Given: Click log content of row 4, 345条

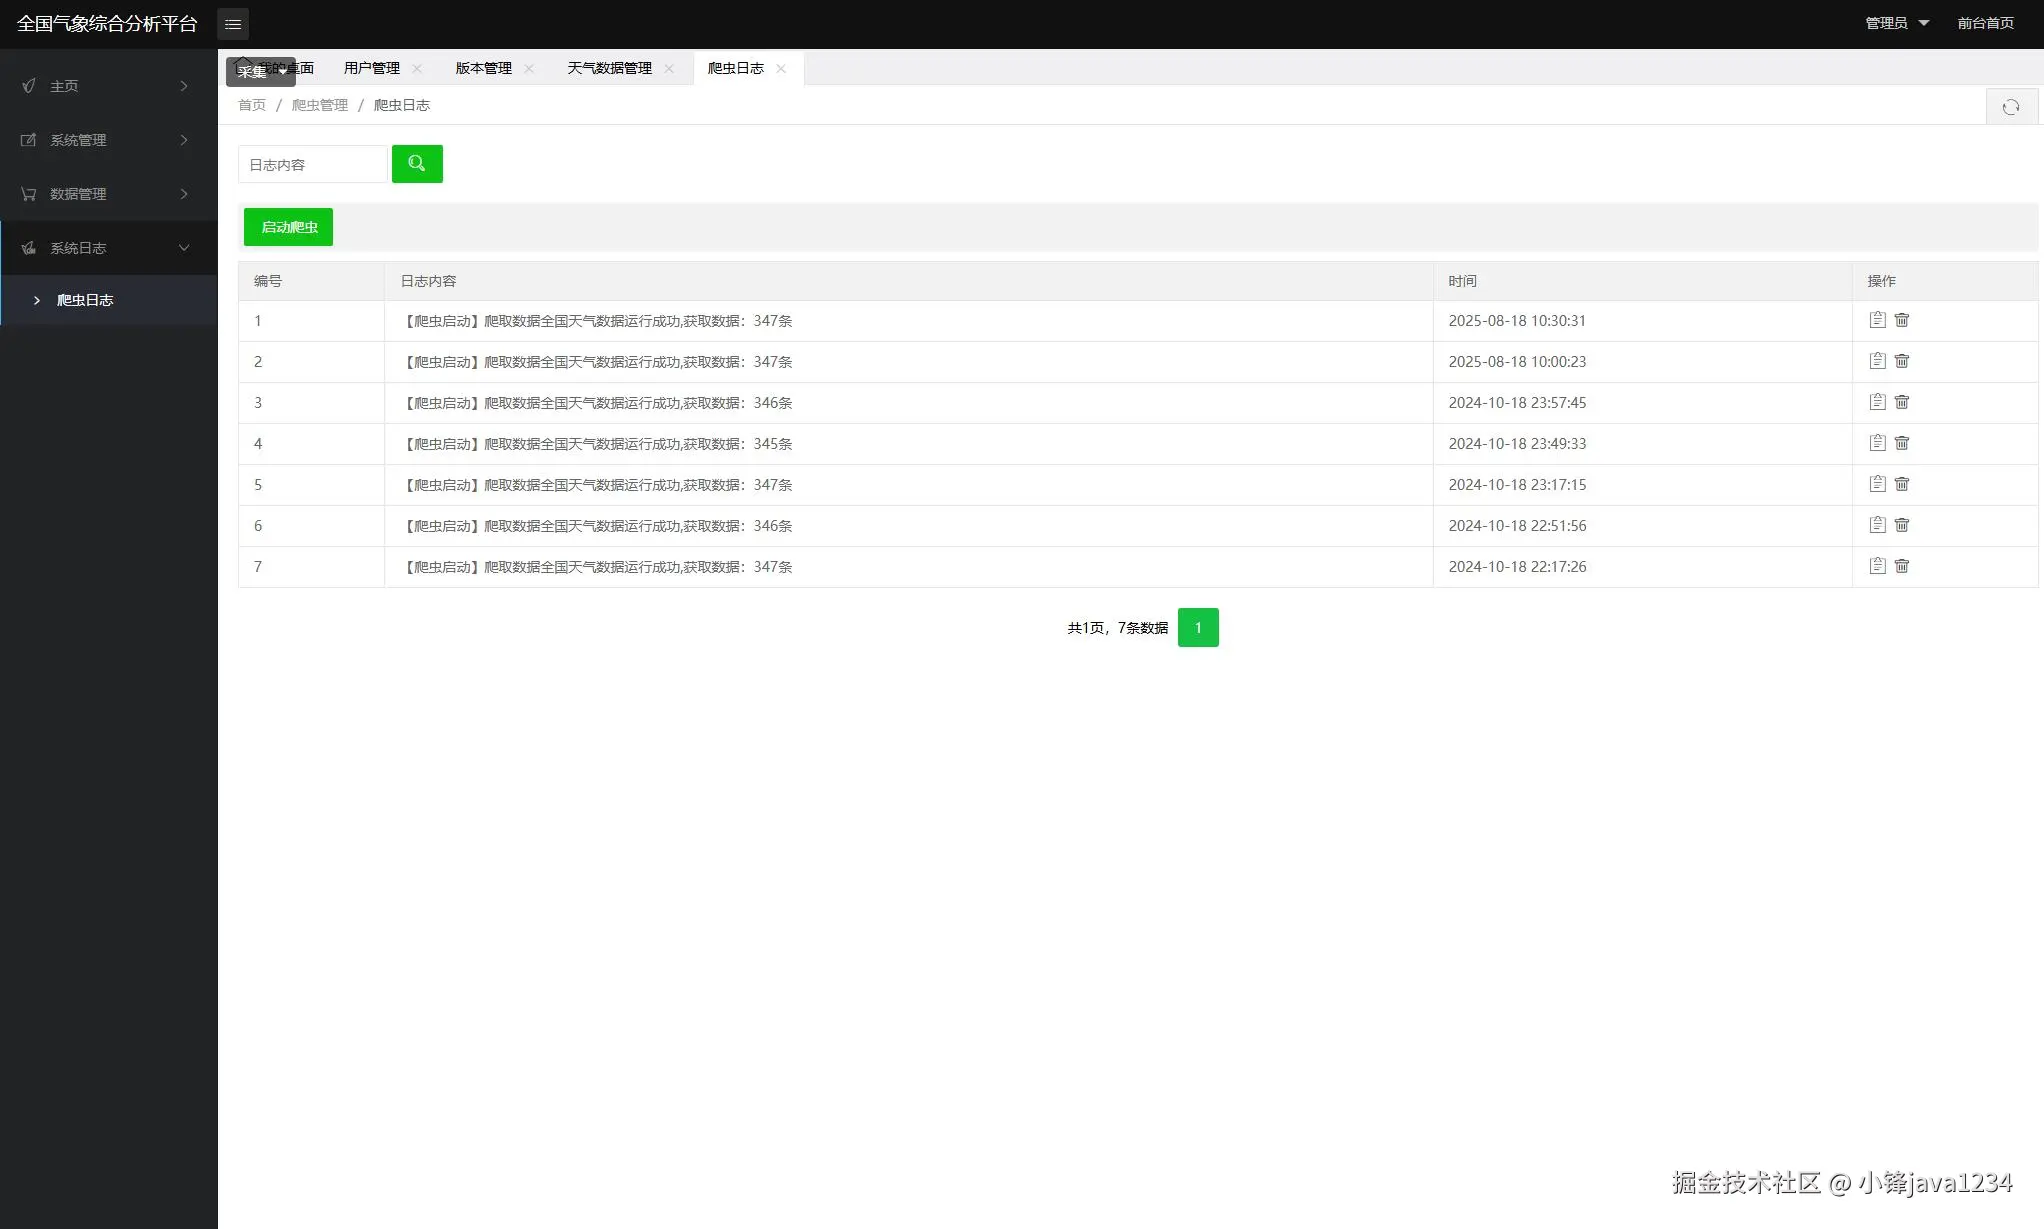Looking at the screenshot, I should [x=597, y=444].
